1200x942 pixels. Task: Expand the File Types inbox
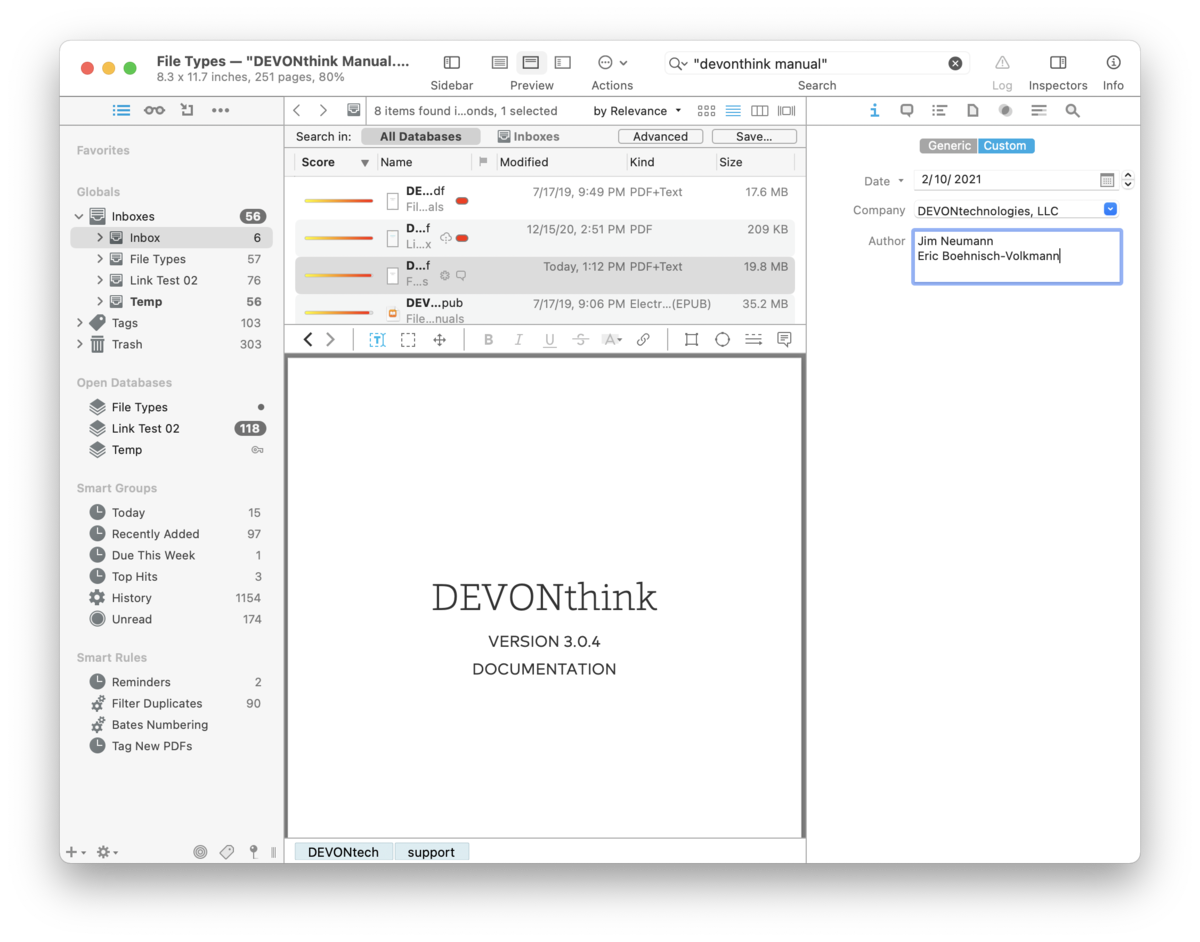[100, 259]
